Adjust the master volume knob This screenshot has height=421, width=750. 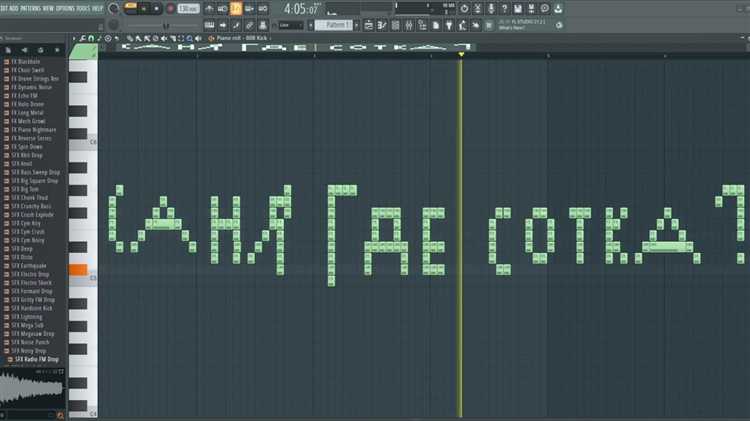tap(112, 9)
